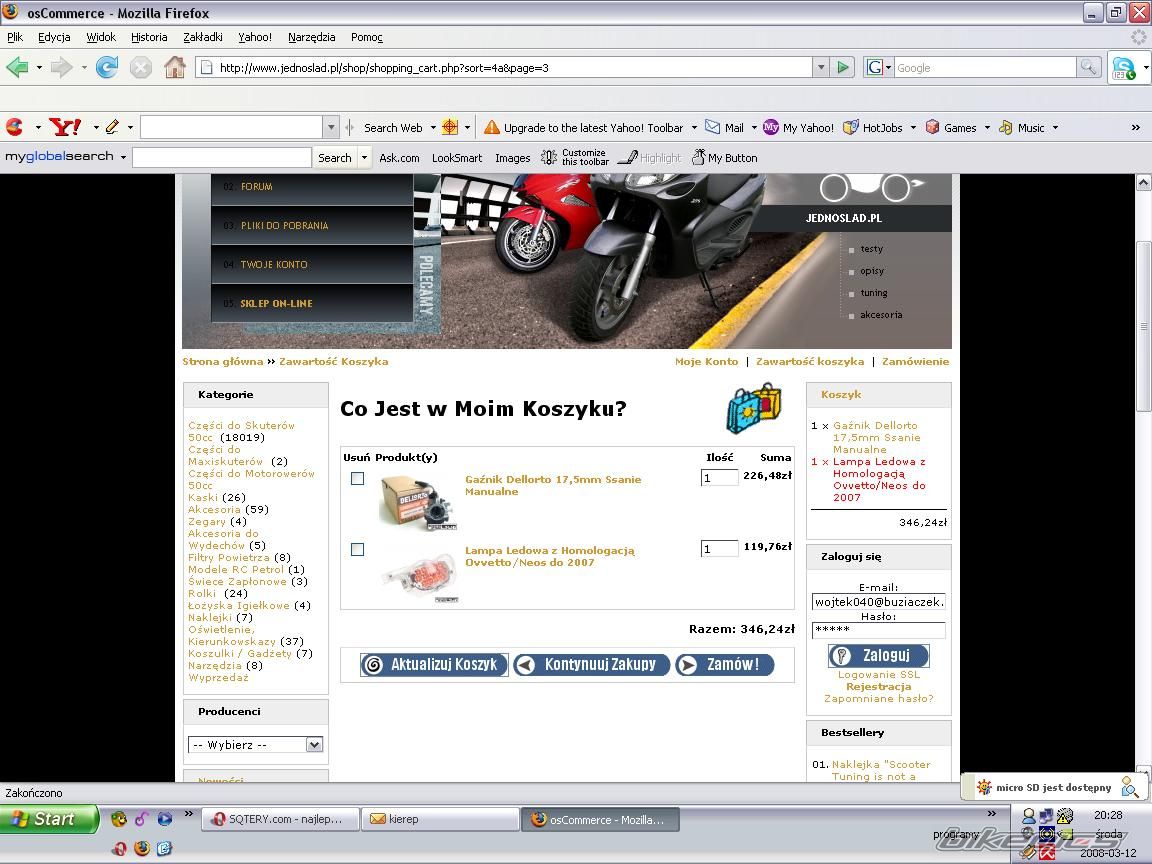The width and height of the screenshot is (1152, 864).
Task: Click the green Go arrow beside address bar
Action: 843,68
